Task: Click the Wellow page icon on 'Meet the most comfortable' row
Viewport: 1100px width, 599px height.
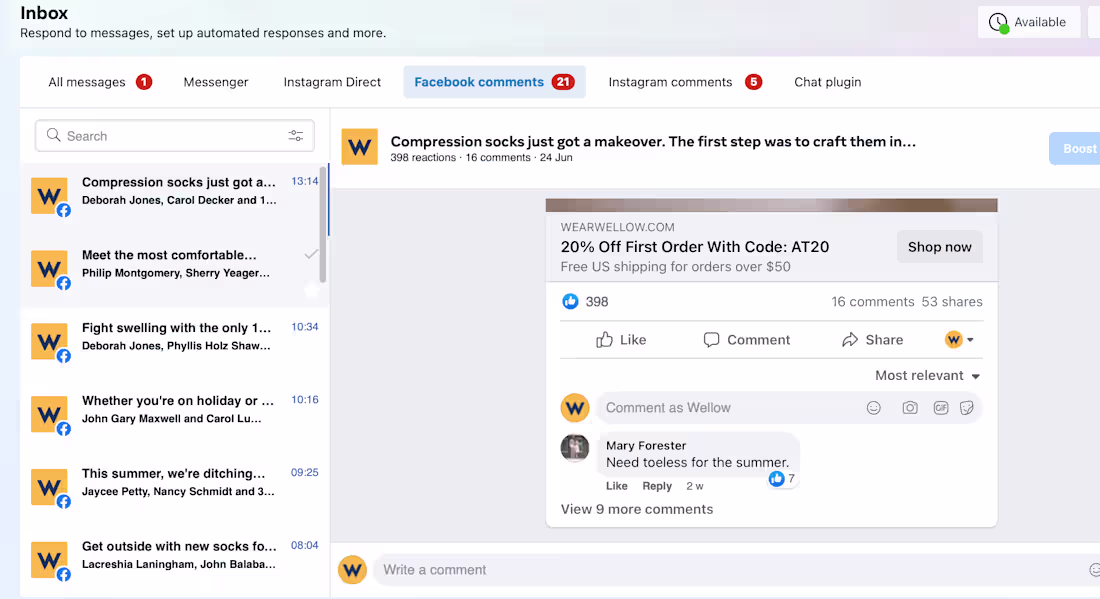Action: click(x=49, y=269)
